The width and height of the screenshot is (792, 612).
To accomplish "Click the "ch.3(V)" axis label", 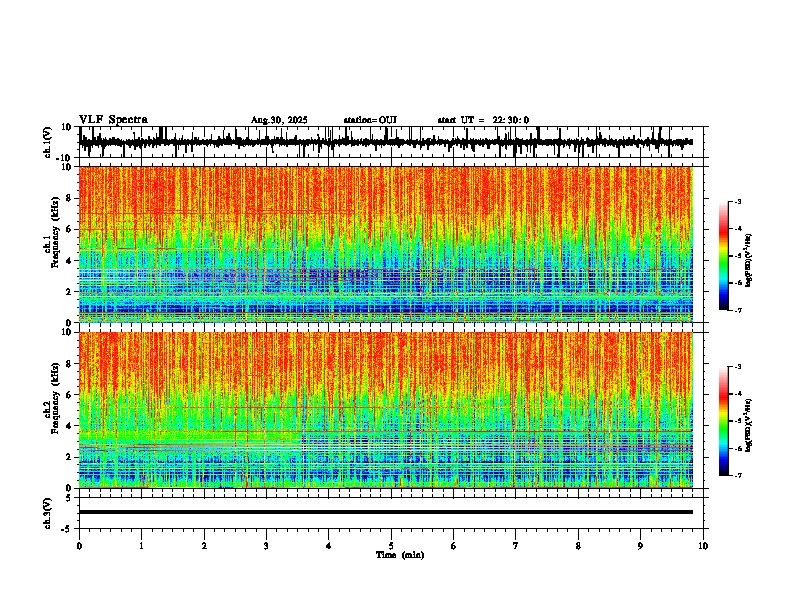I will (48, 513).
